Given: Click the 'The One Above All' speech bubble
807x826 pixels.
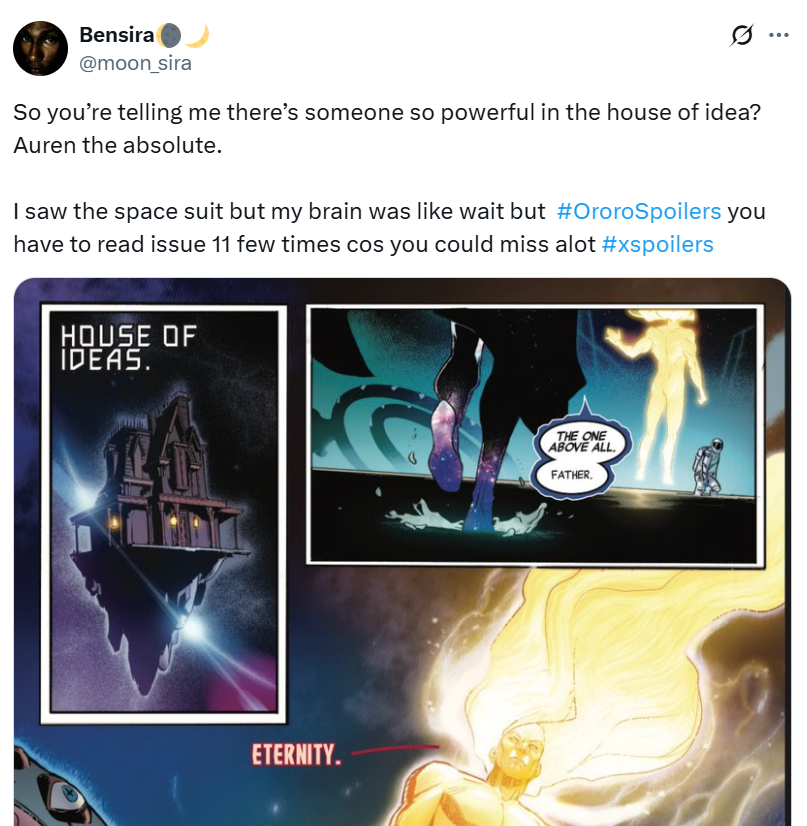Looking at the screenshot, I should coord(582,441).
